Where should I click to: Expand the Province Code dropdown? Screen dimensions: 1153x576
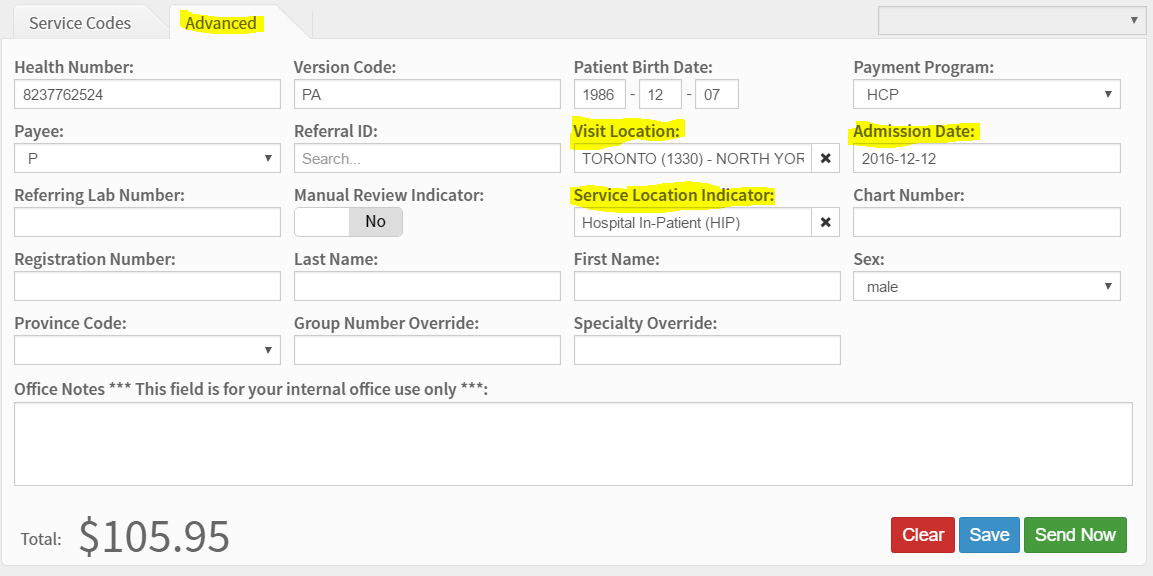click(x=147, y=350)
